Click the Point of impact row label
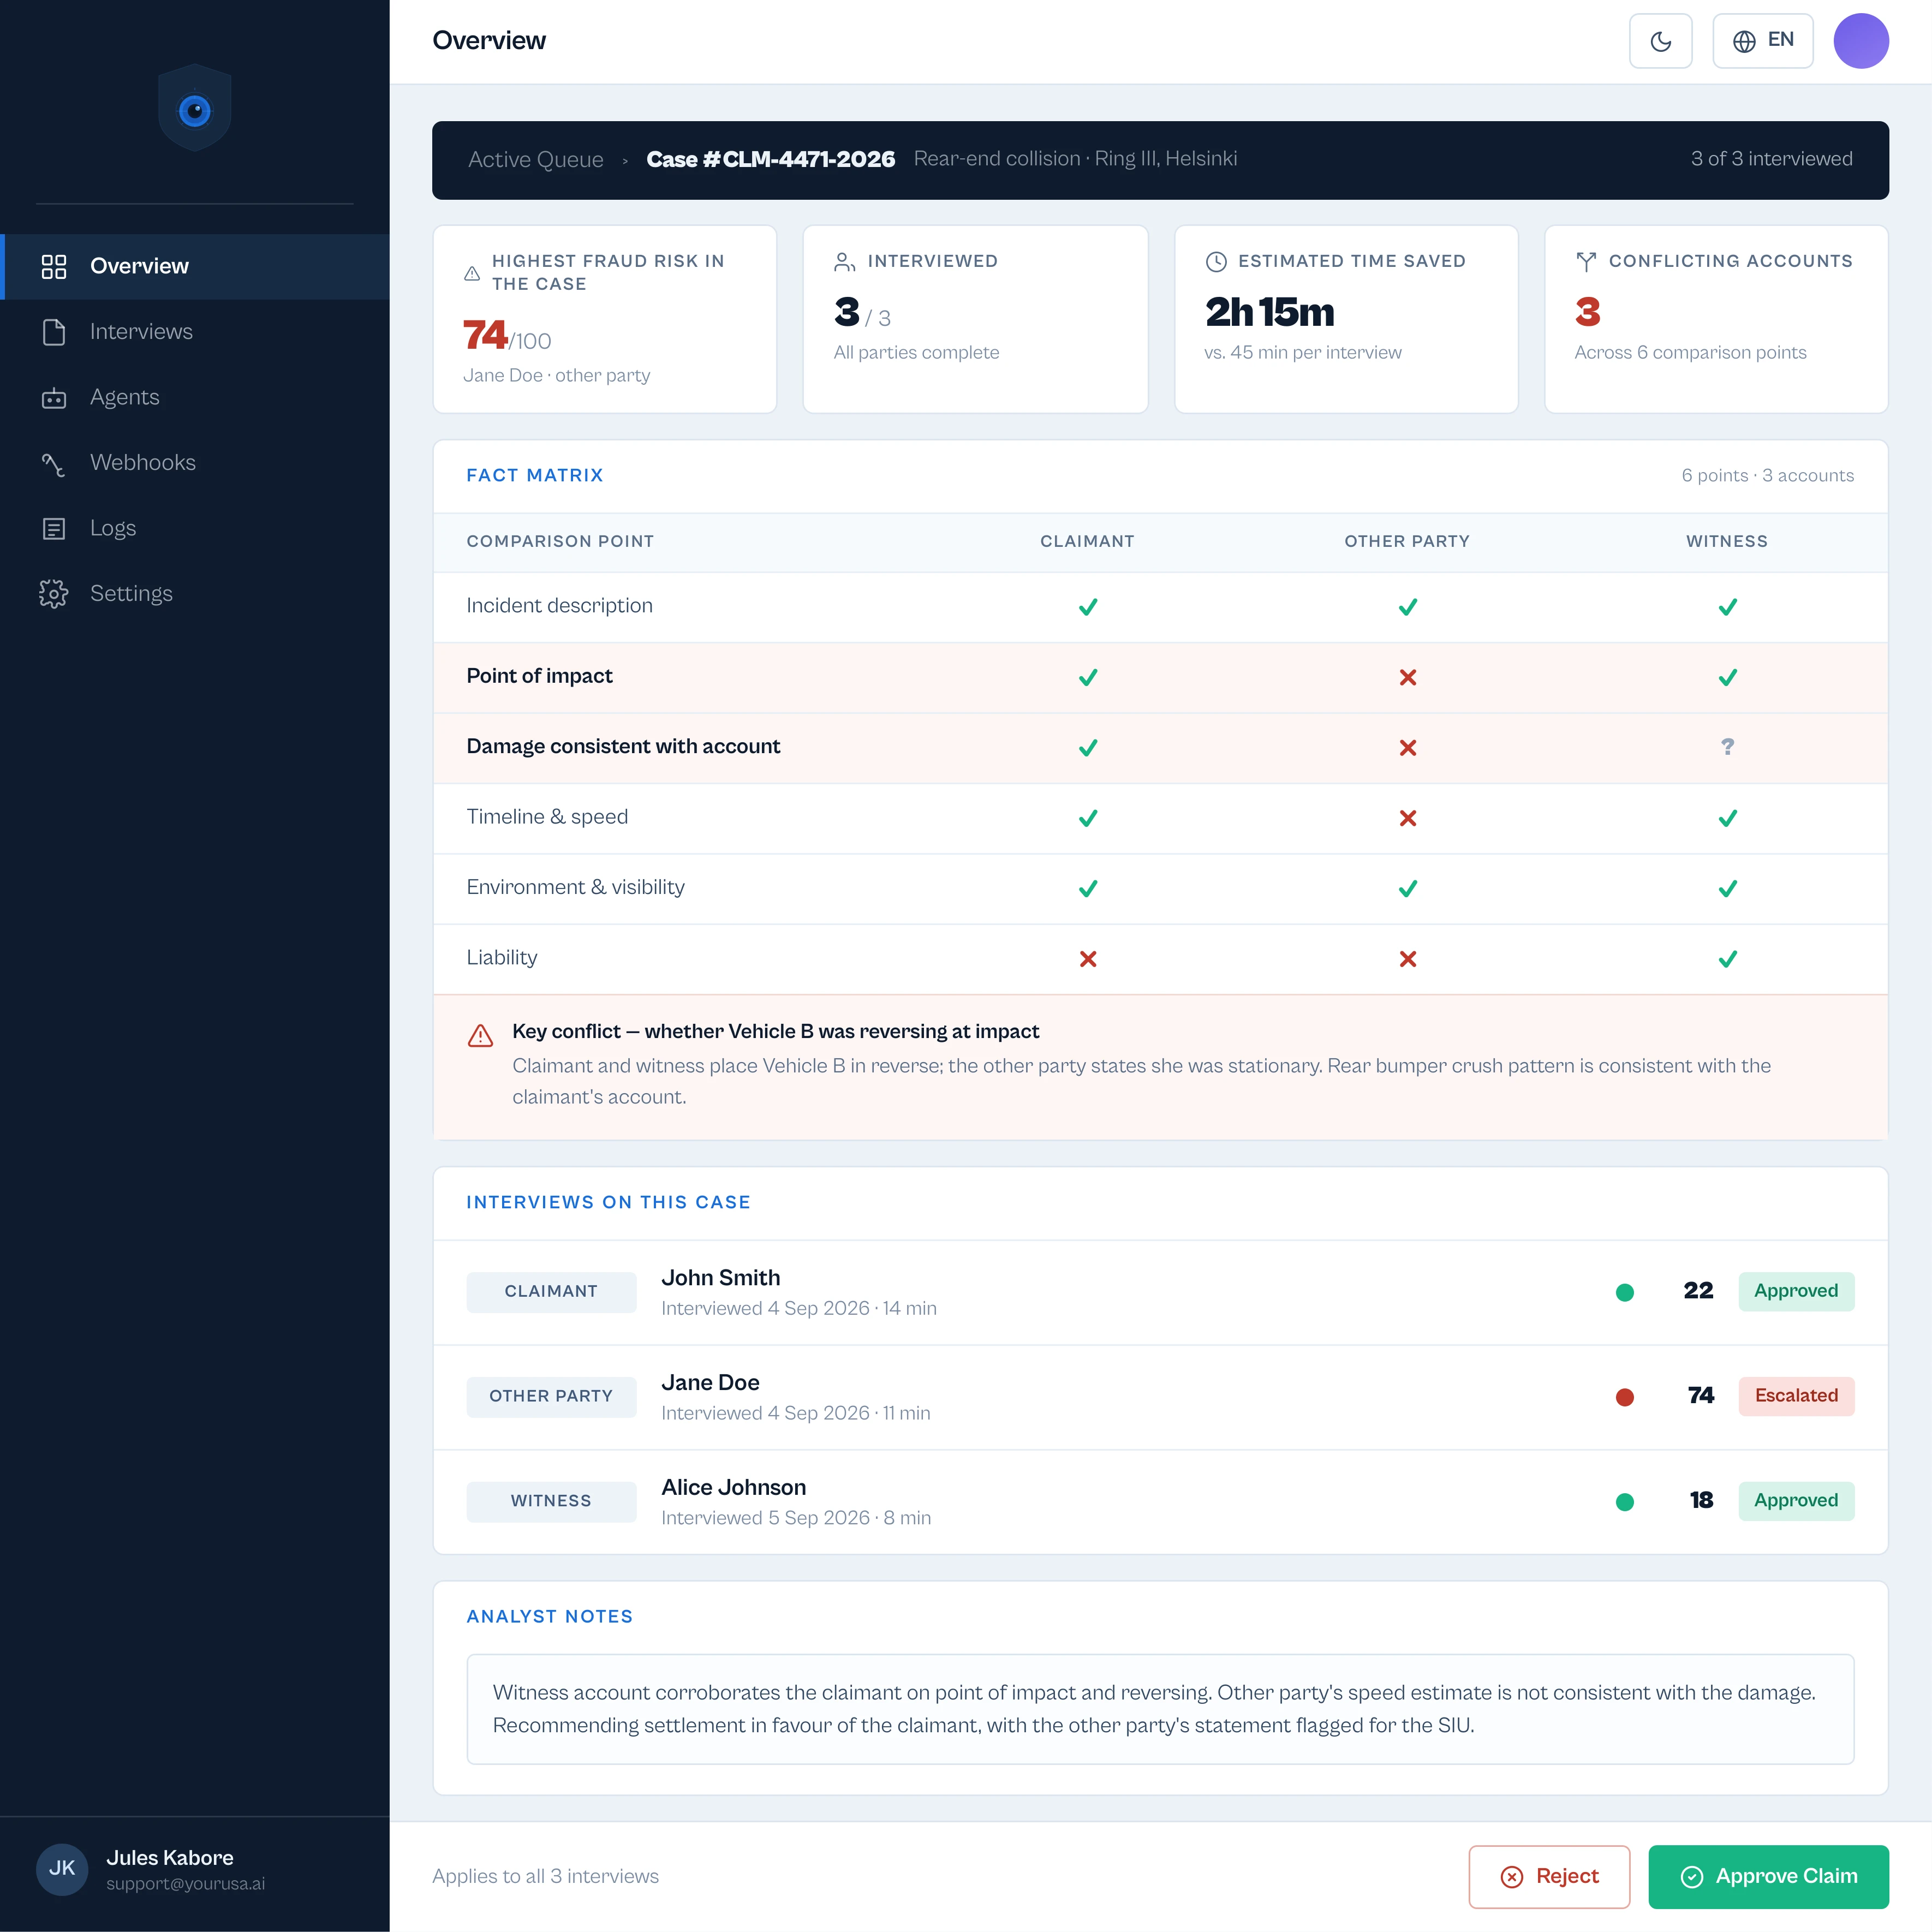Viewport: 1932px width, 1932px height. click(539, 676)
